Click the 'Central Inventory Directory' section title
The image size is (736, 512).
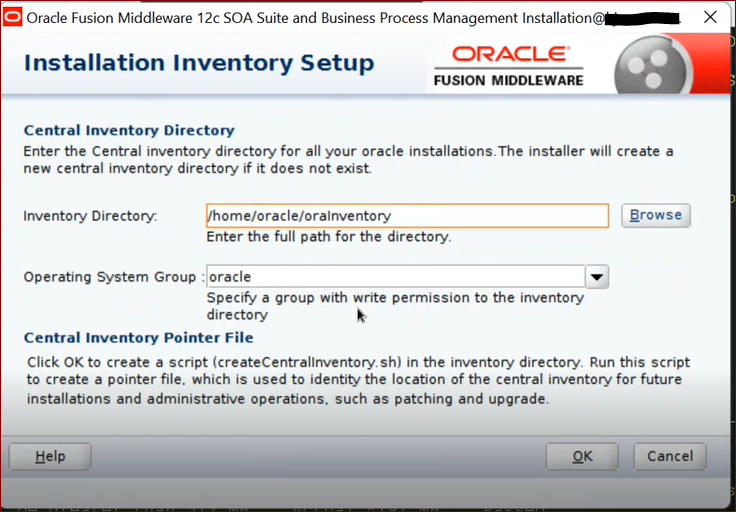click(x=129, y=130)
